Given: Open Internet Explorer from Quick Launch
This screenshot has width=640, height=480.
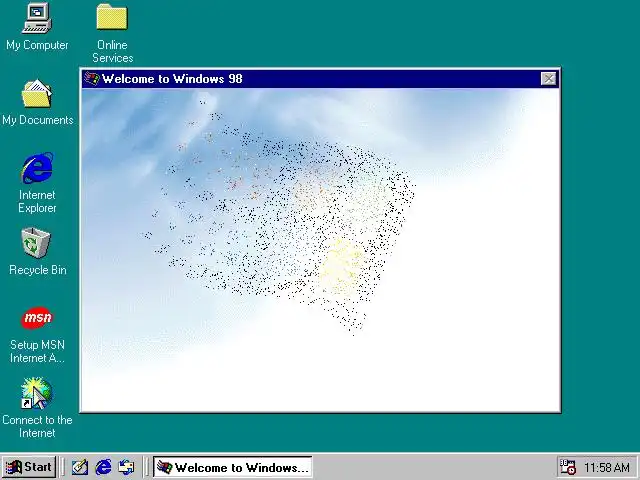Looking at the screenshot, I should pyautogui.click(x=103, y=467).
